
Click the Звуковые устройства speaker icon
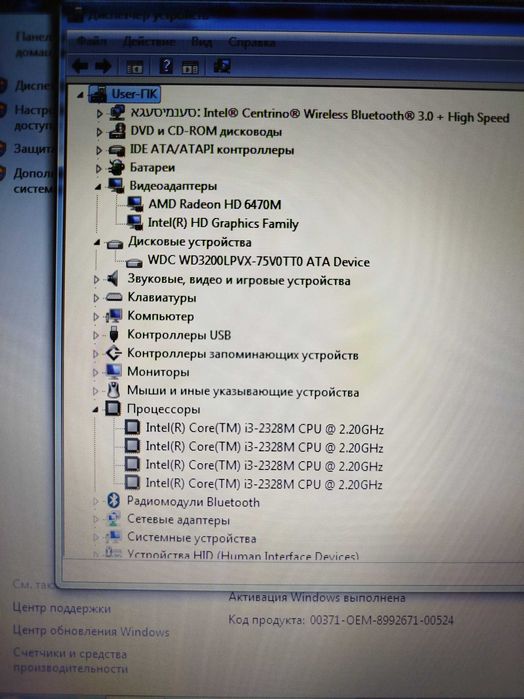(x=113, y=280)
